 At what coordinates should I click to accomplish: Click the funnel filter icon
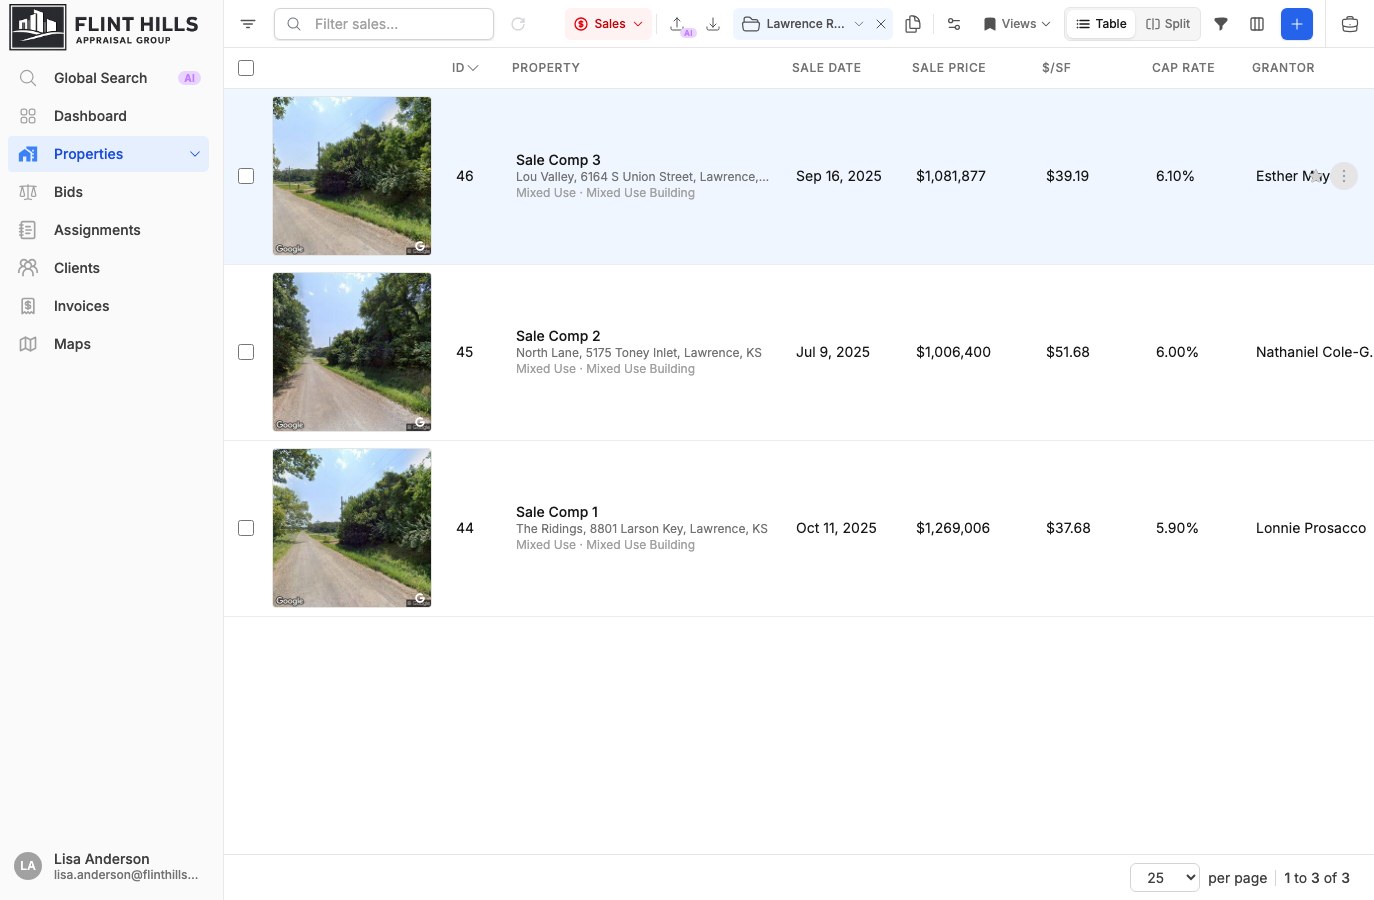[1221, 24]
